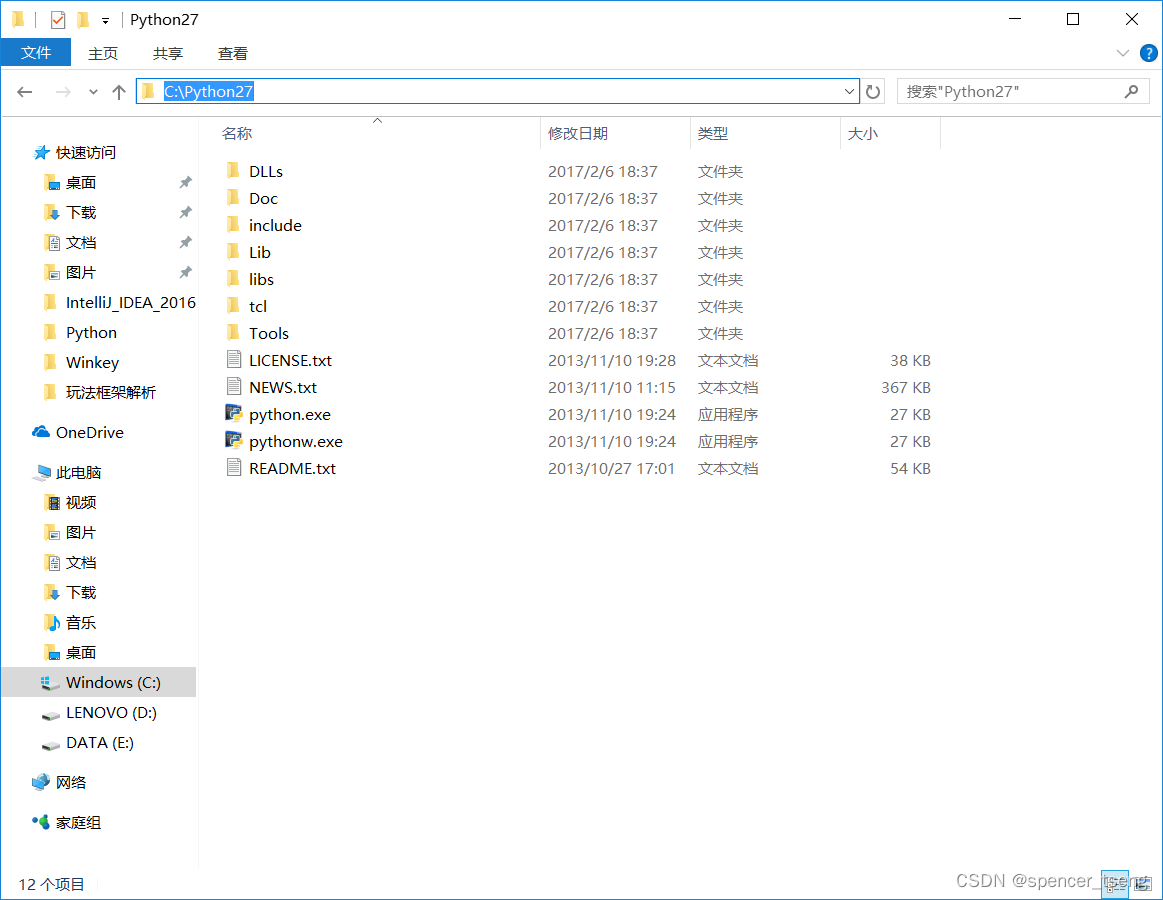Viewport: 1163px width, 900px height.
Task: Click the 38 KB size of LICENSE.txt
Action: [x=910, y=361]
